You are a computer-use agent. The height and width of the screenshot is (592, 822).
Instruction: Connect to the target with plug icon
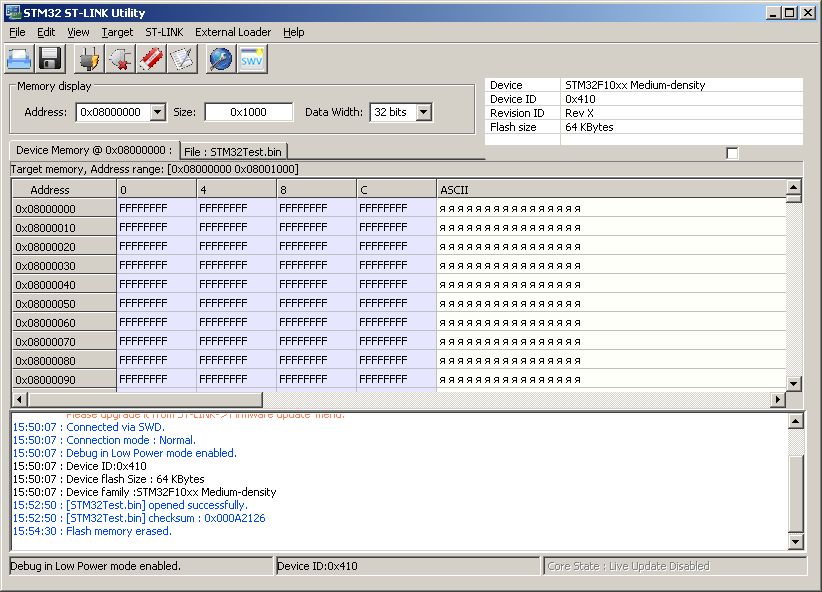[90, 59]
